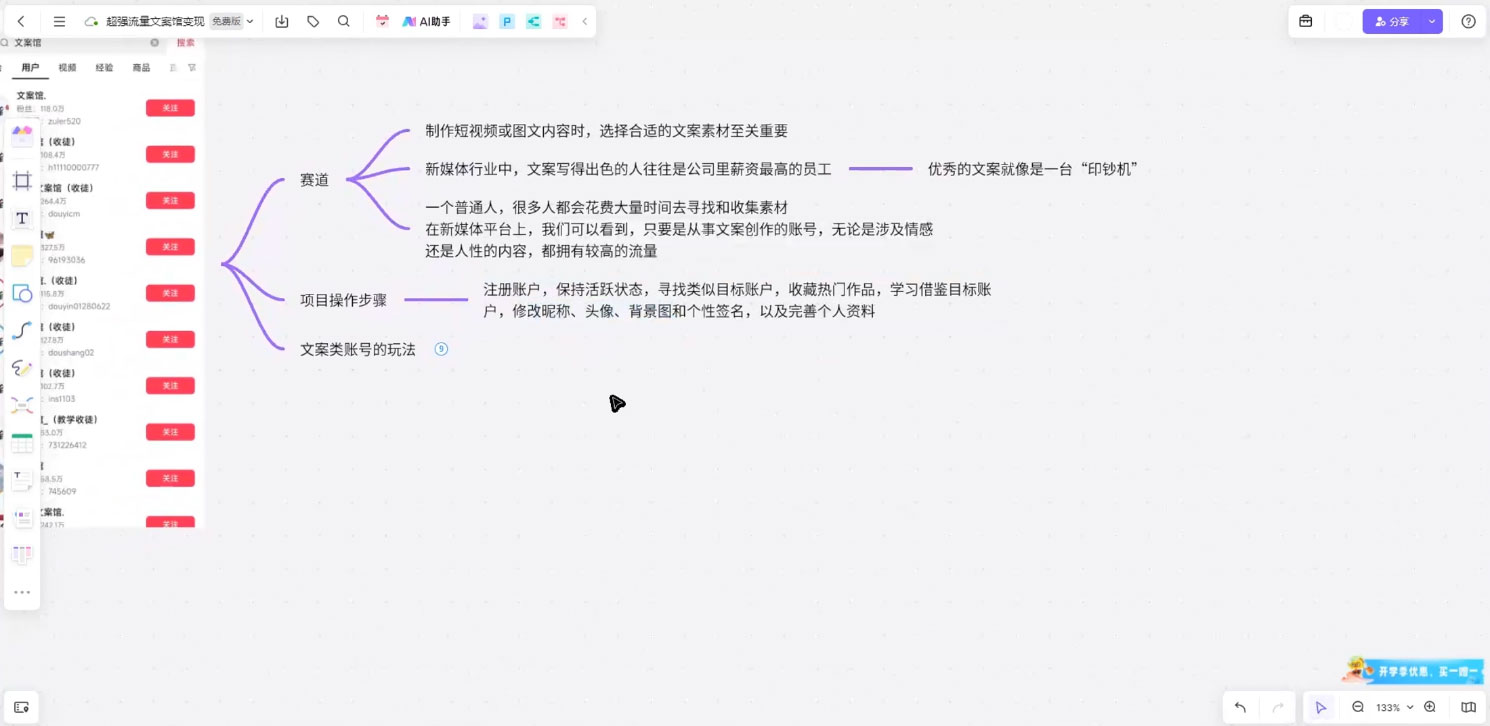Viewport: 1490px width, 726px height.
Task: Open the Mind Map tool
Action: point(22,405)
